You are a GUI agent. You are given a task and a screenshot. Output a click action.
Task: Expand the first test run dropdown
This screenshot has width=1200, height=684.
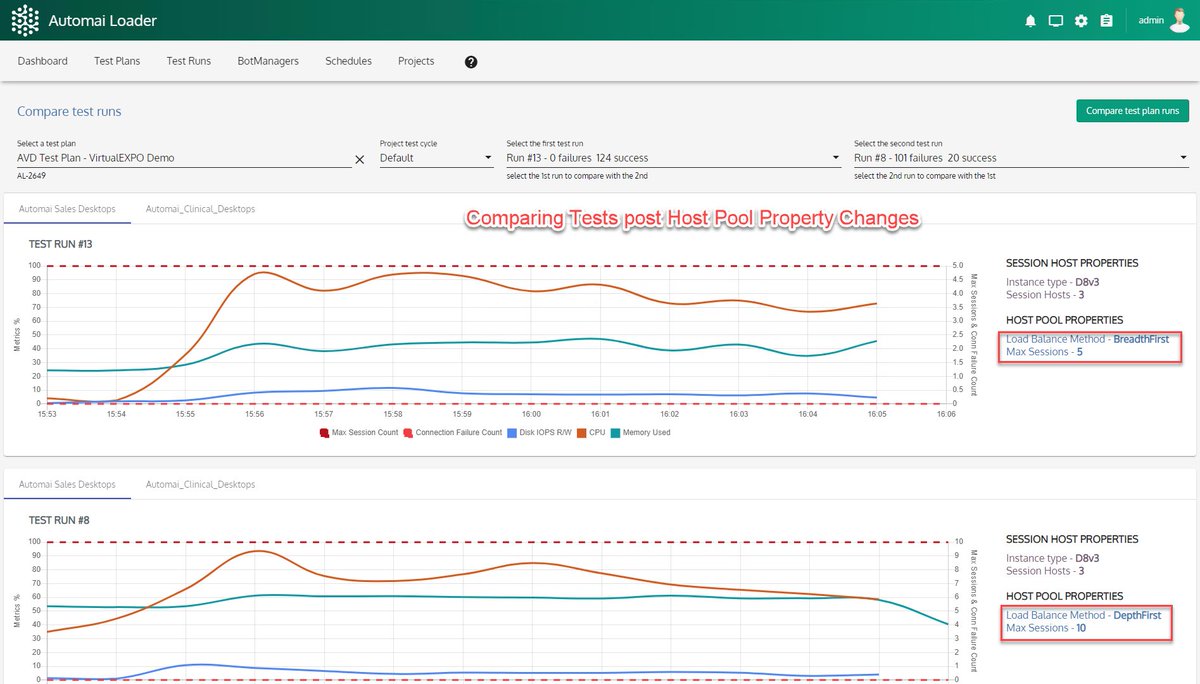(x=673, y=158)
